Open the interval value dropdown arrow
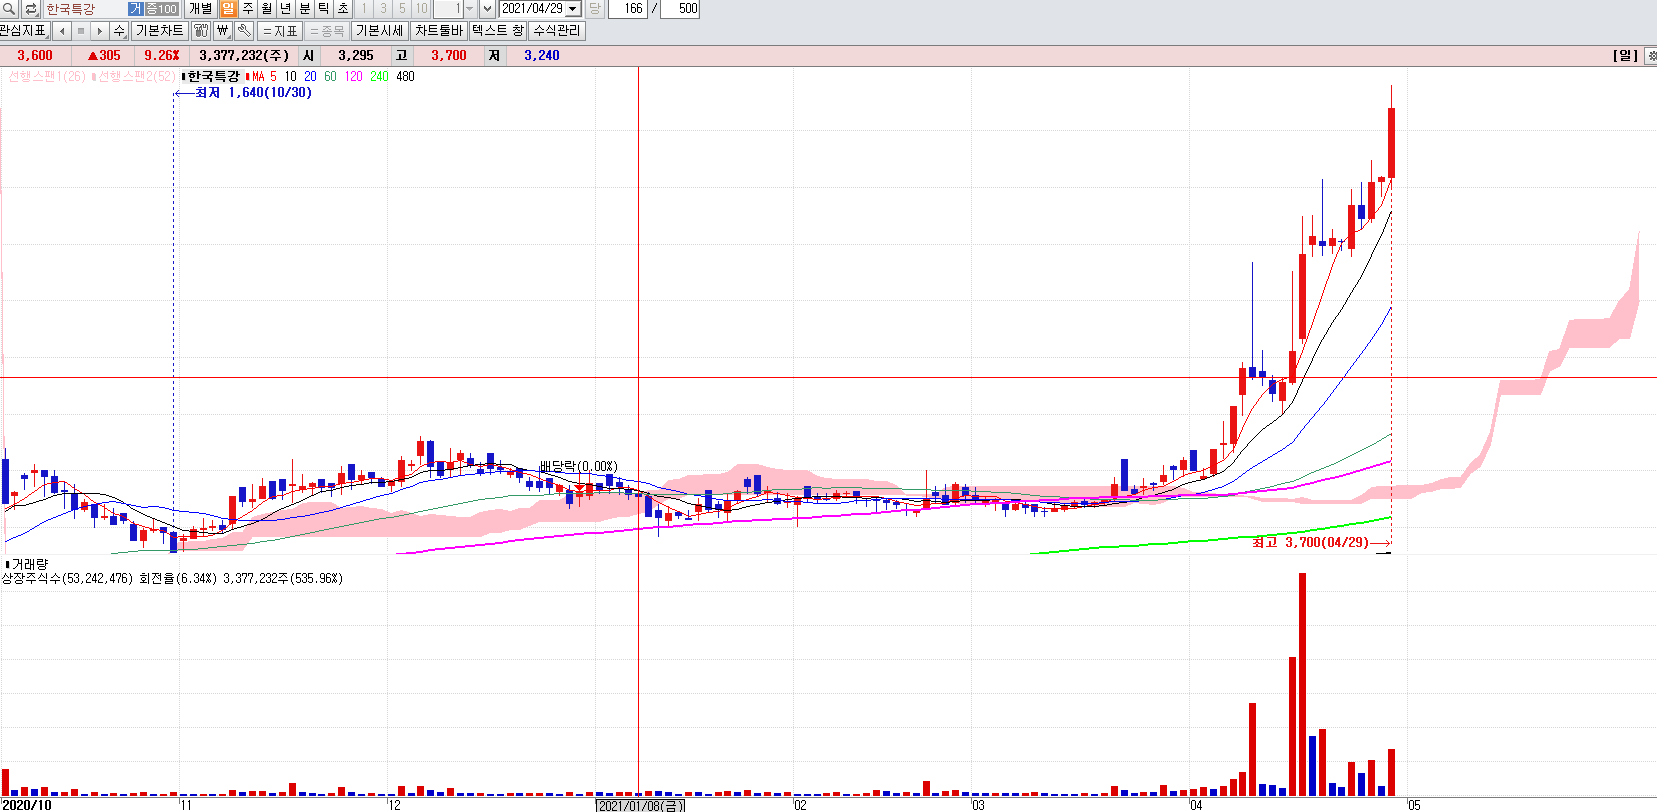This screenshot has height=812, width=1657. click(x=470, y=9)
